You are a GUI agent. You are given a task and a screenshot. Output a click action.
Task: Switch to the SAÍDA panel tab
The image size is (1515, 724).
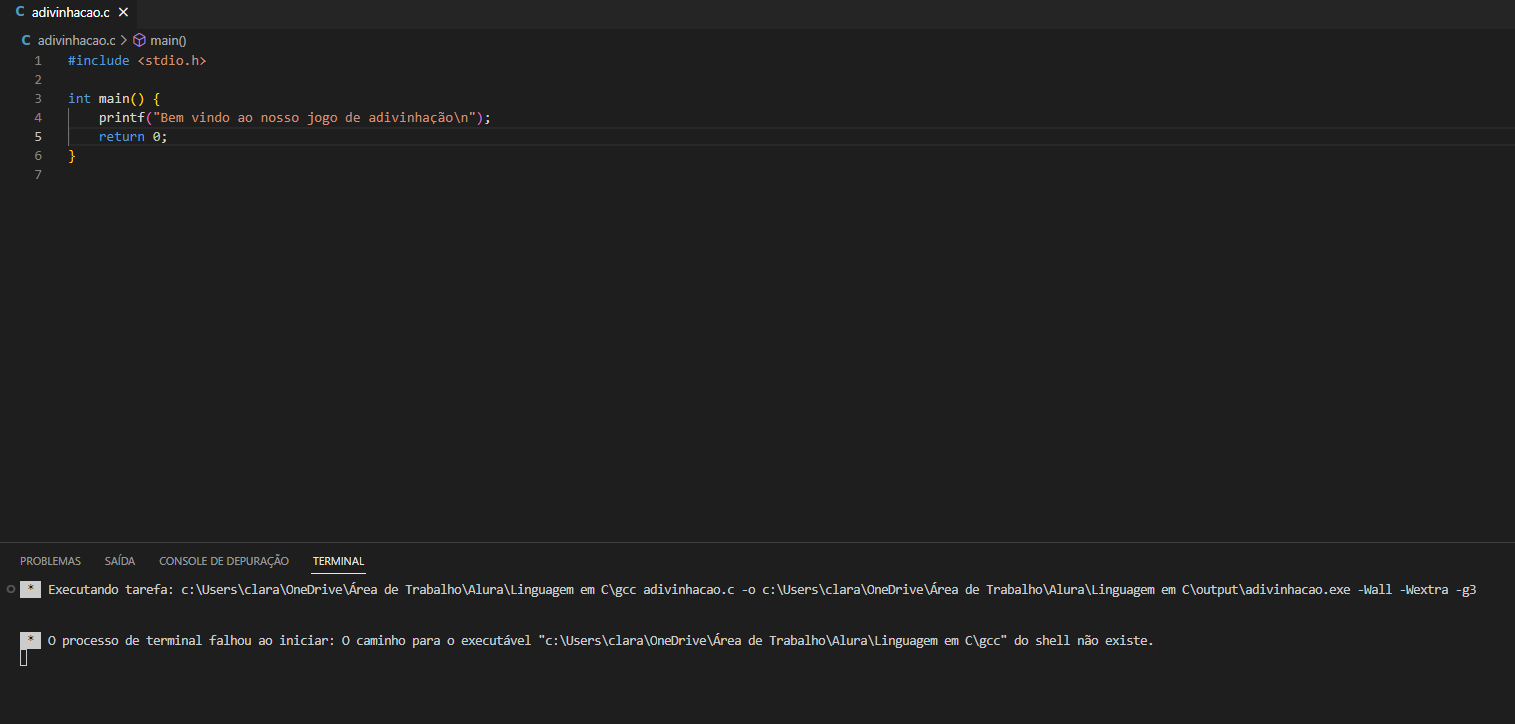pos(120,561)
